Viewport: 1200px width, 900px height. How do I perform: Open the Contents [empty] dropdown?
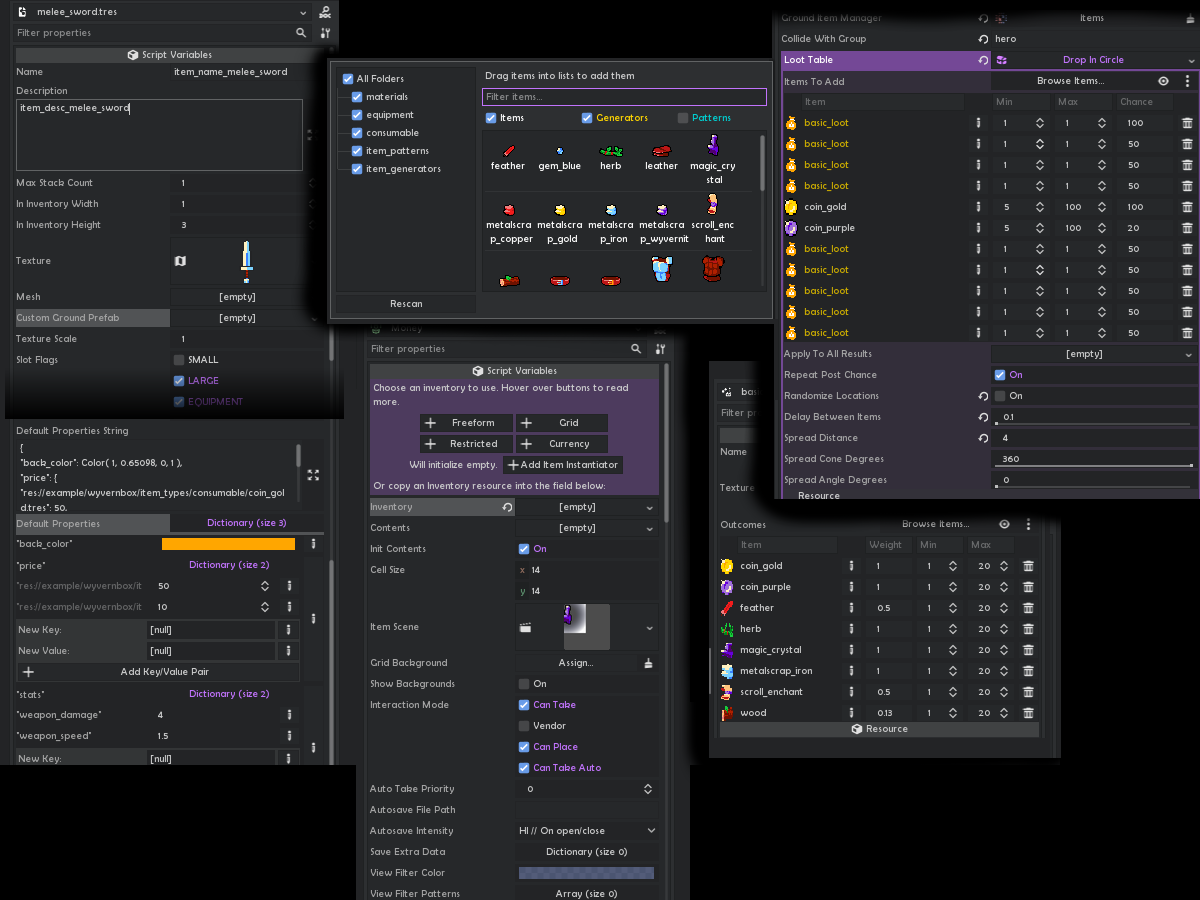pos(587,528)
